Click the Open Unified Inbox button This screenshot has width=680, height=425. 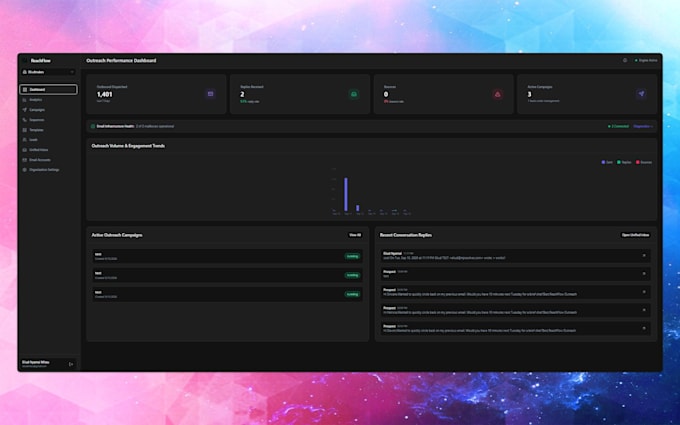(x=635, y=235)
